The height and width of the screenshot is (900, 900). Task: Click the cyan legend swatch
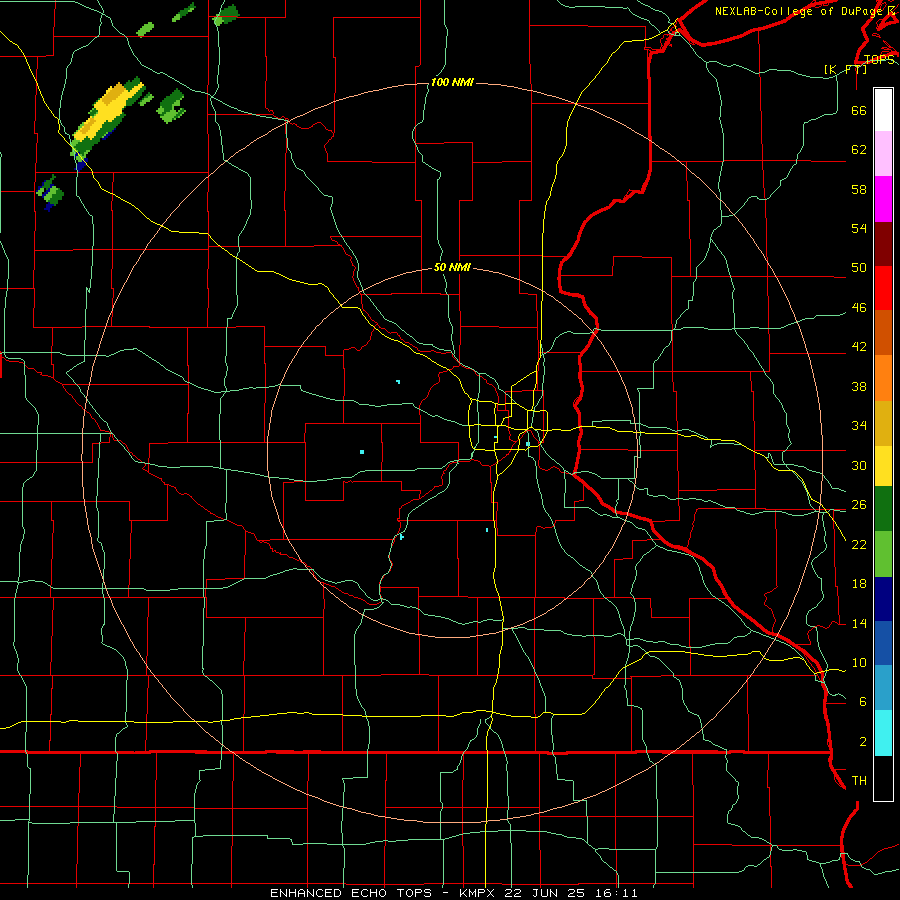883,733
